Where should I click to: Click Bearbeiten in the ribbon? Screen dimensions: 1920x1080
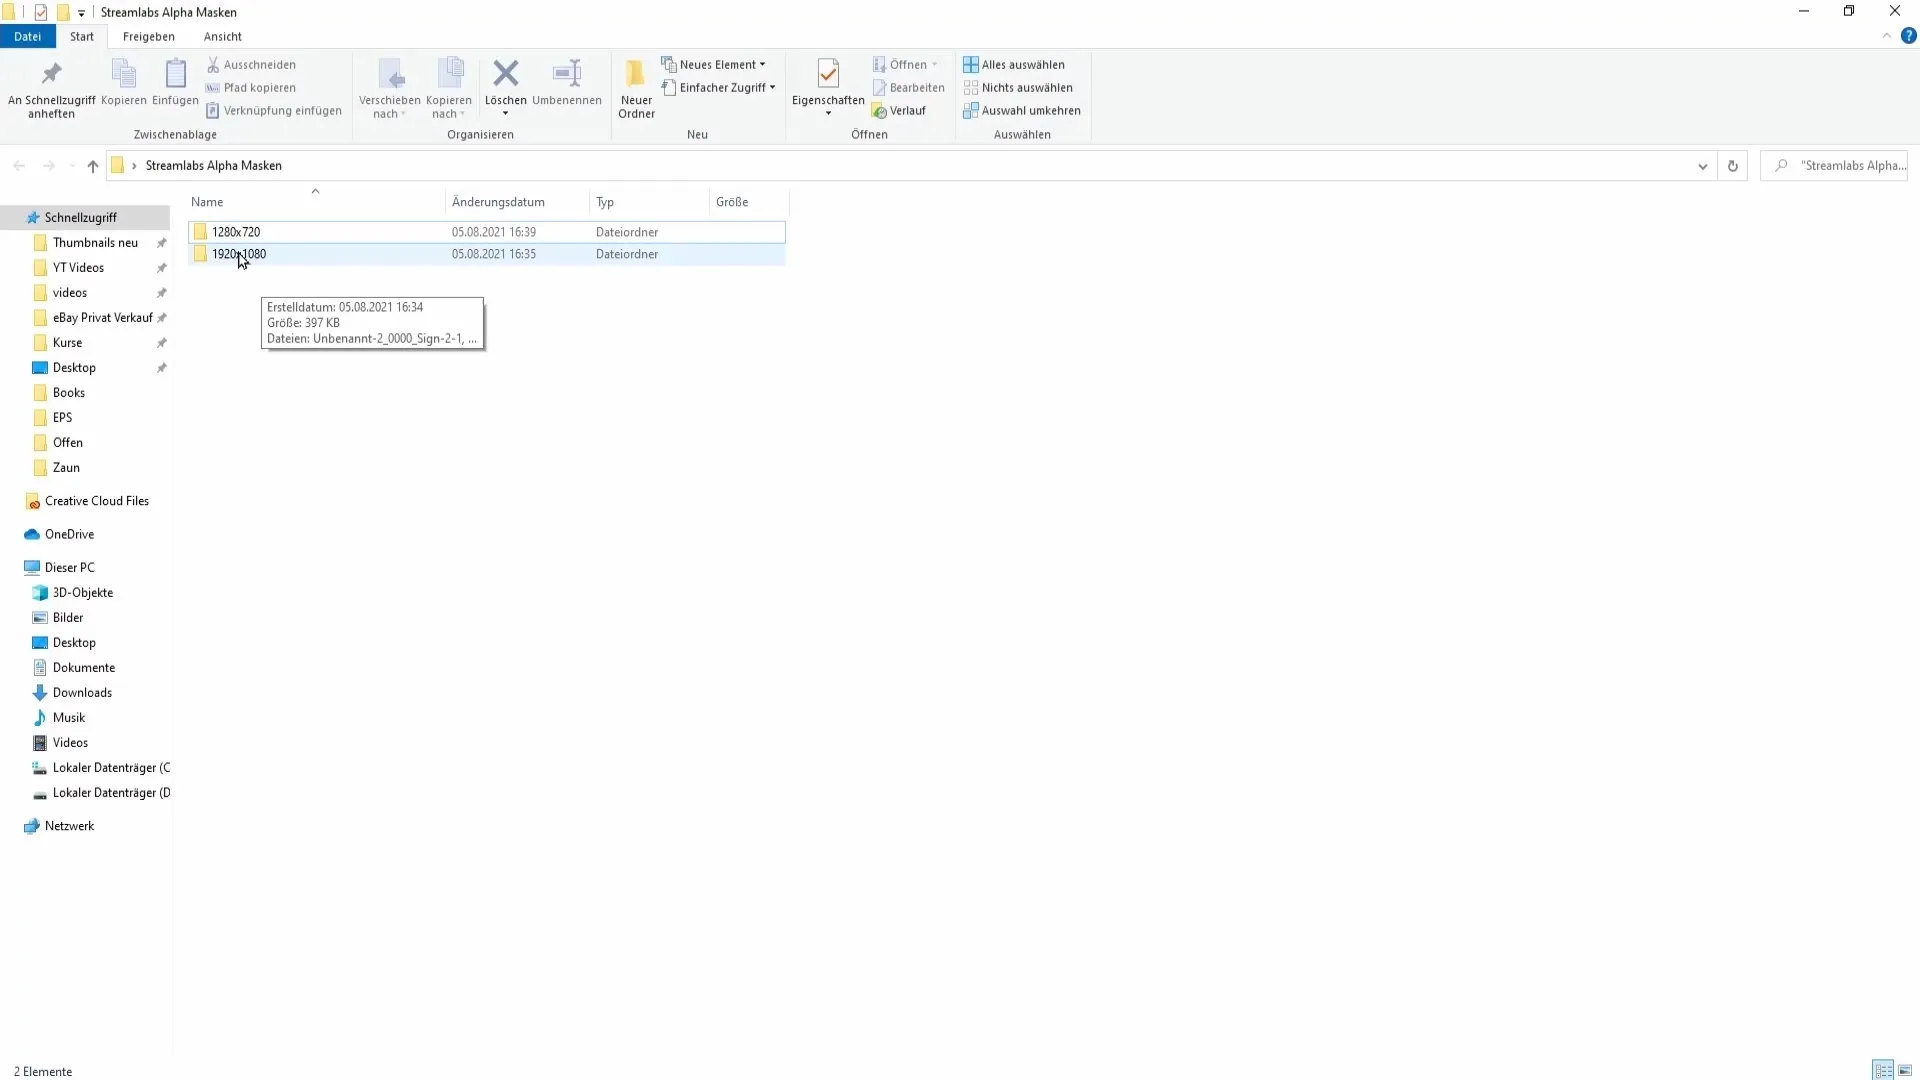[x=908, y=87]
